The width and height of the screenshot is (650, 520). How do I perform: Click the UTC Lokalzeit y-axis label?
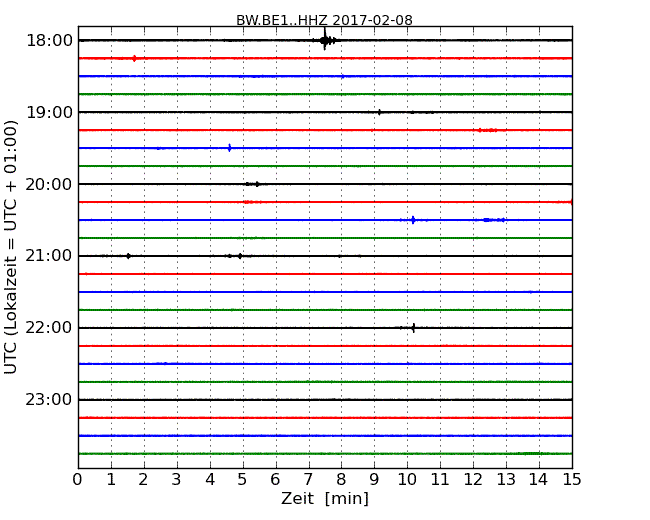(11, 247)
